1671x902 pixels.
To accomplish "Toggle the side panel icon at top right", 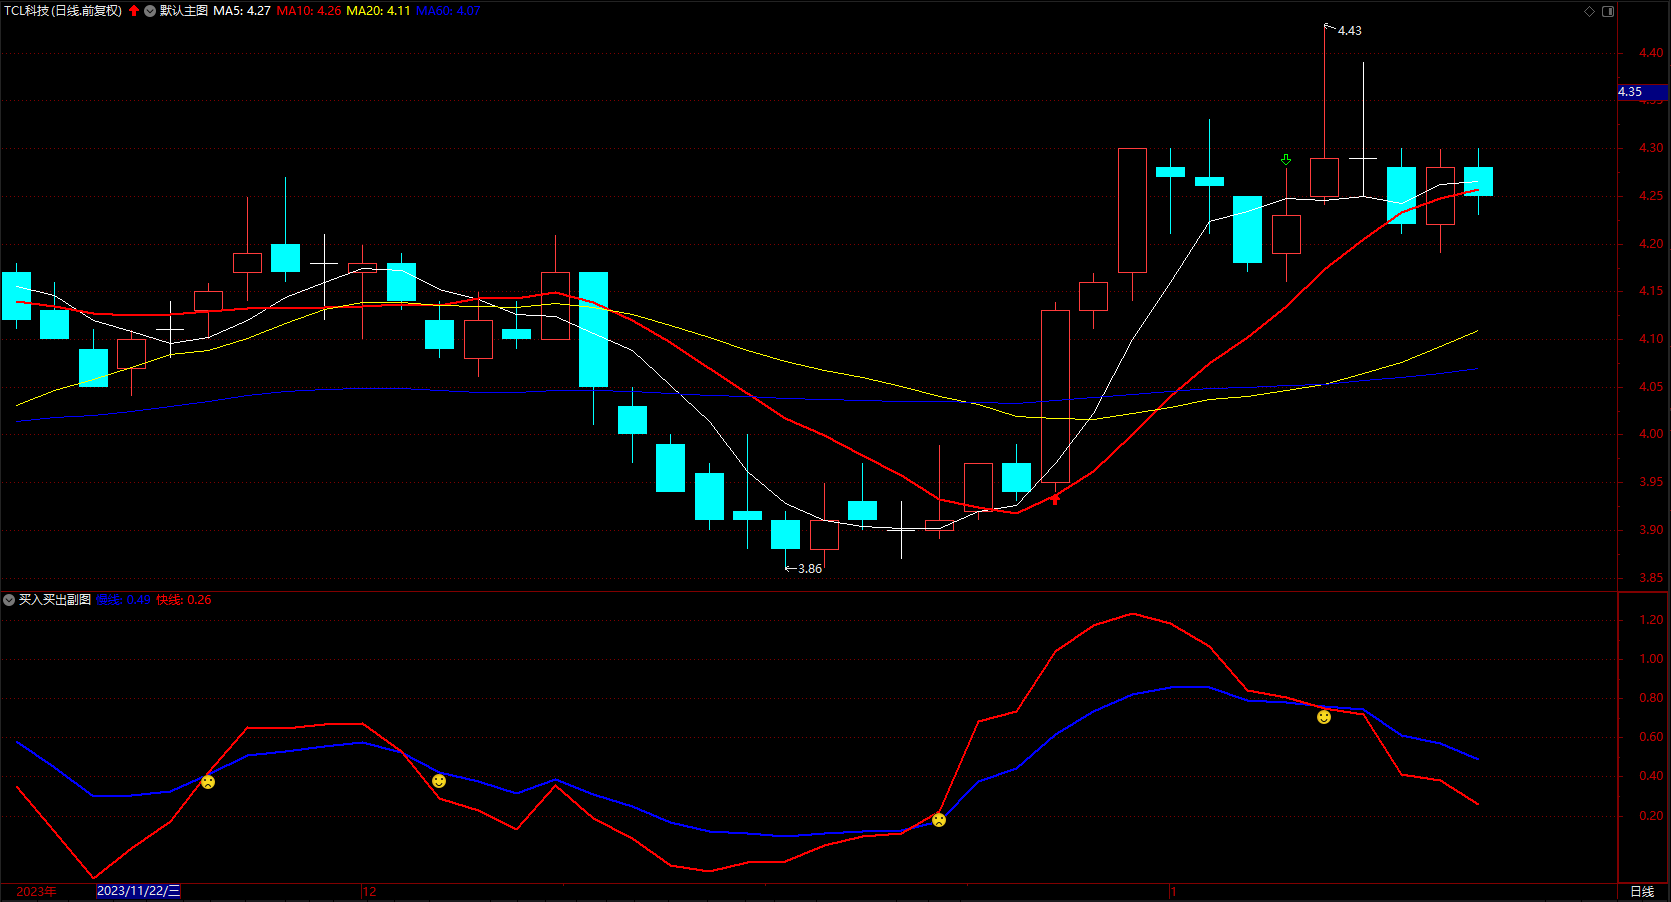I will [1608, 11].
